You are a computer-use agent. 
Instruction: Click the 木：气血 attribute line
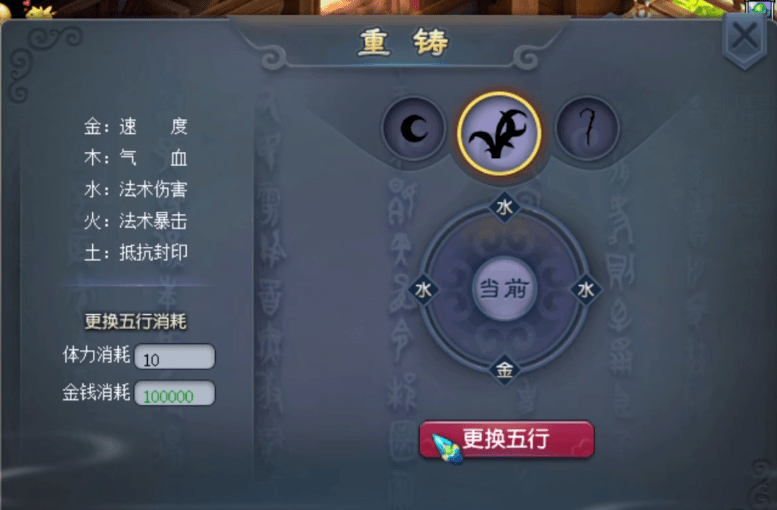click(x=136, y=158)
